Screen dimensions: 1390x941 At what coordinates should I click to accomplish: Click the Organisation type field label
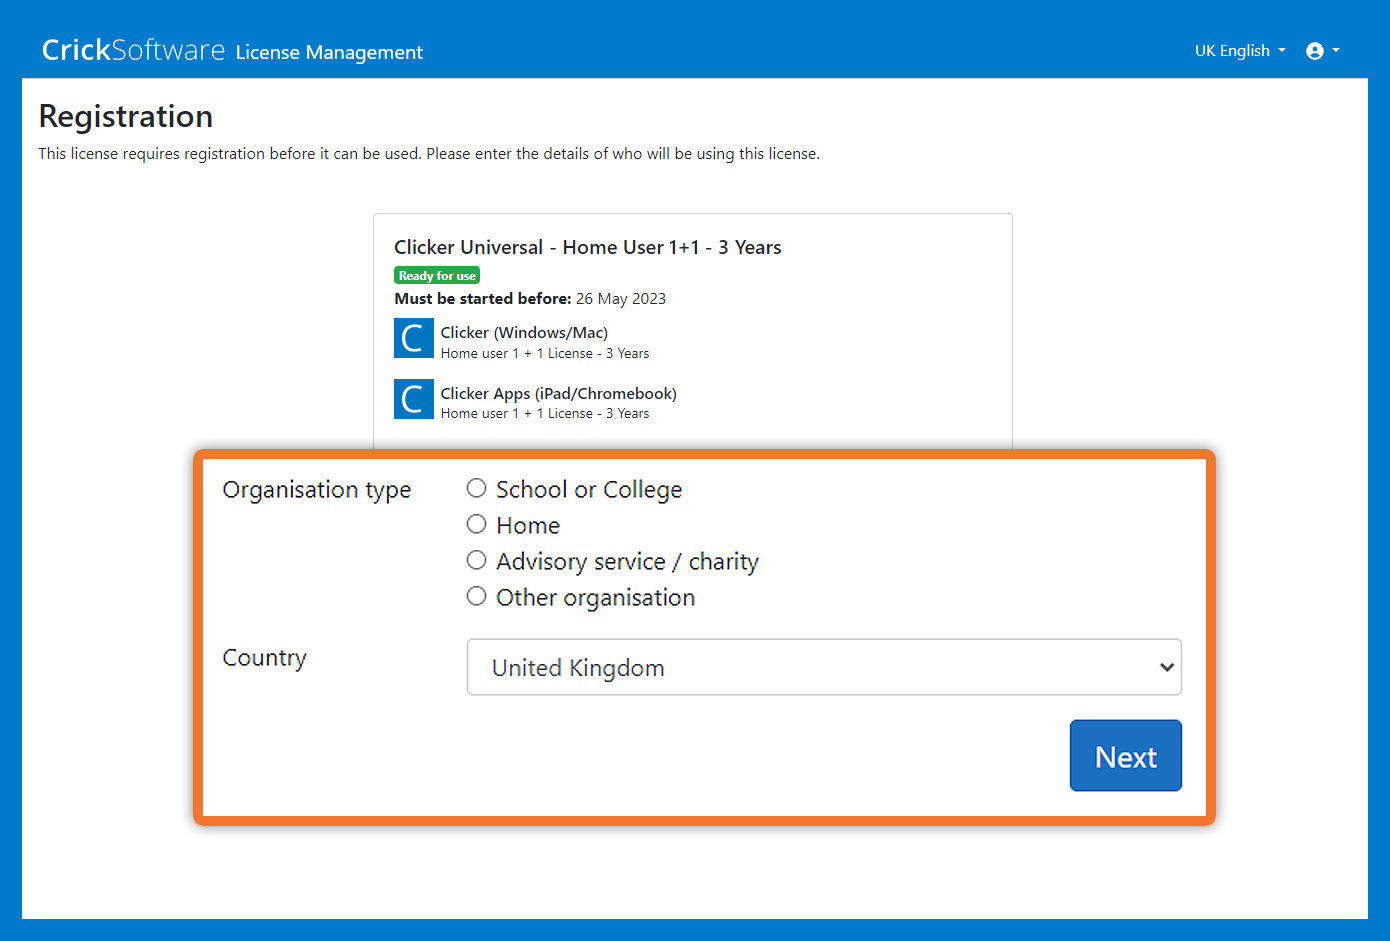tap(316, 490)
